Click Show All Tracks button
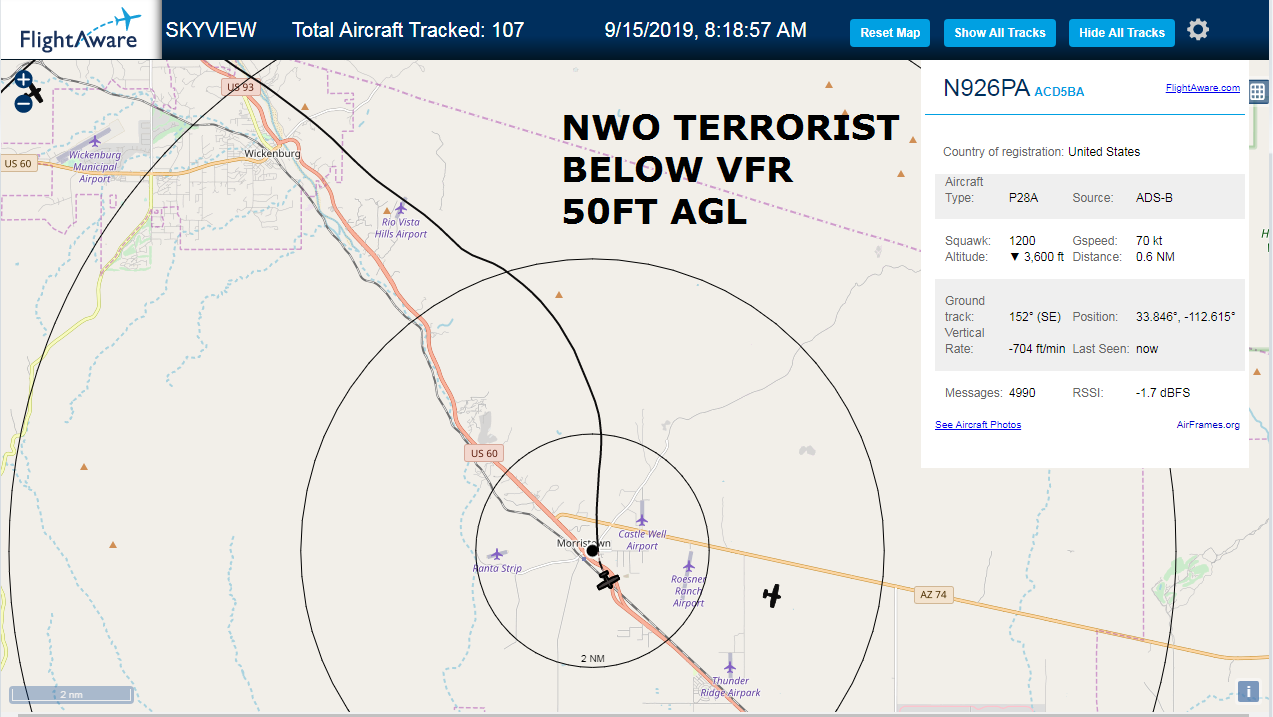The width and height of the screenshot is (1273, 717). [1000, 33]
